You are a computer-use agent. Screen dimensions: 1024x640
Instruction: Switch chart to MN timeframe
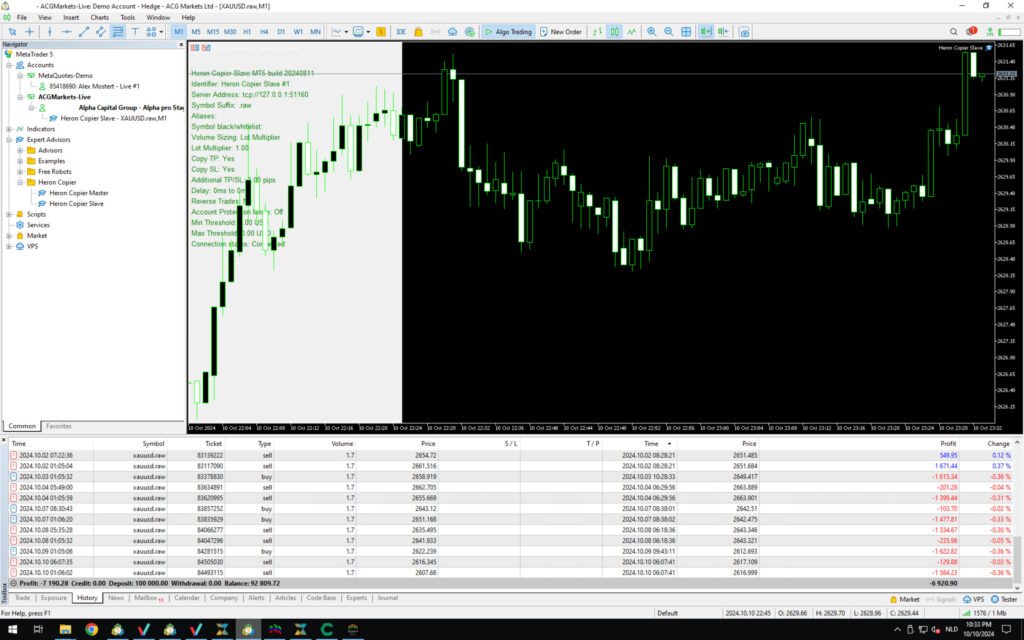click(315, 31)
